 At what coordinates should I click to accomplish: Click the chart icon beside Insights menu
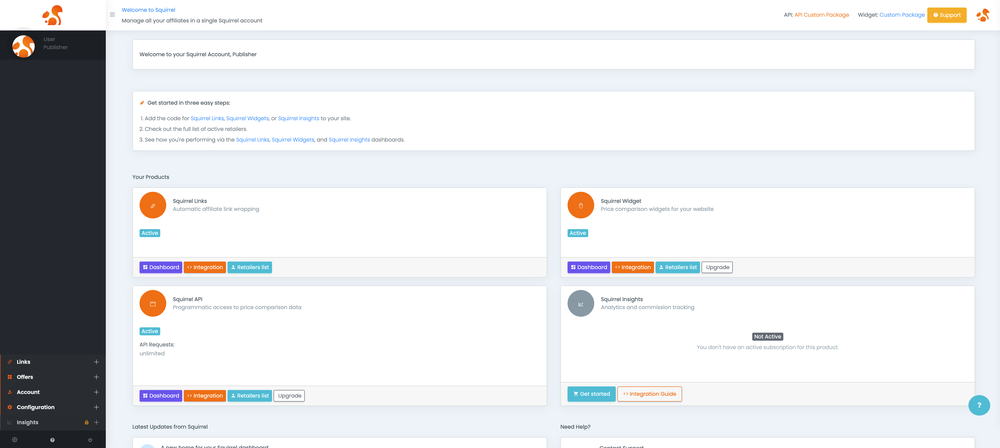click(10, 422)
